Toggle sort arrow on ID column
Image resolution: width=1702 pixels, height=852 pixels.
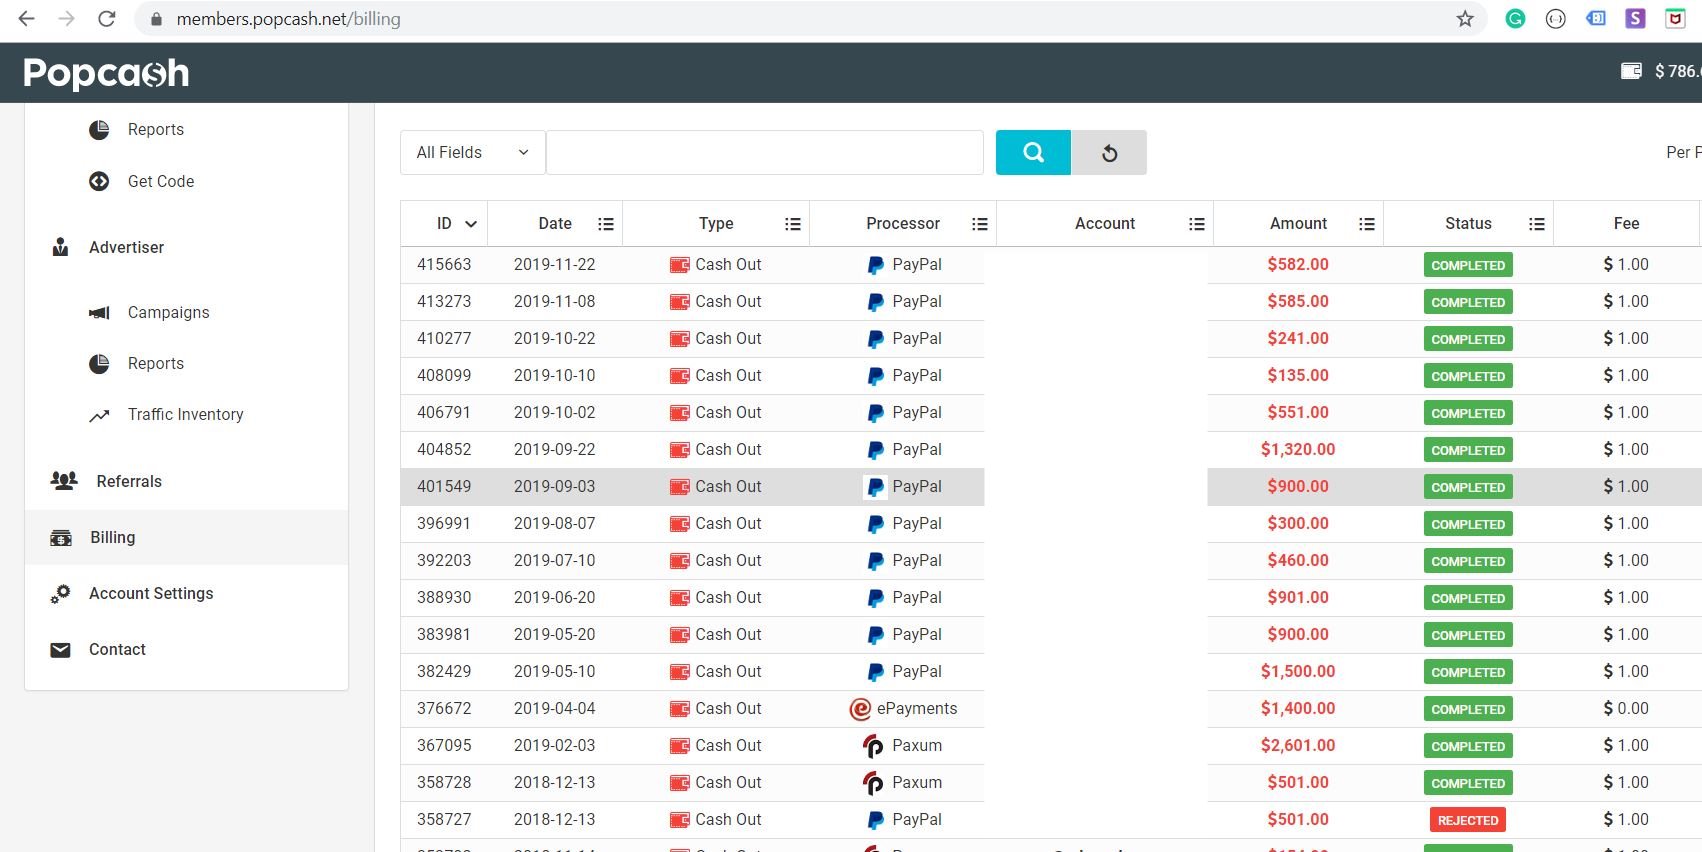coord(470,224)
